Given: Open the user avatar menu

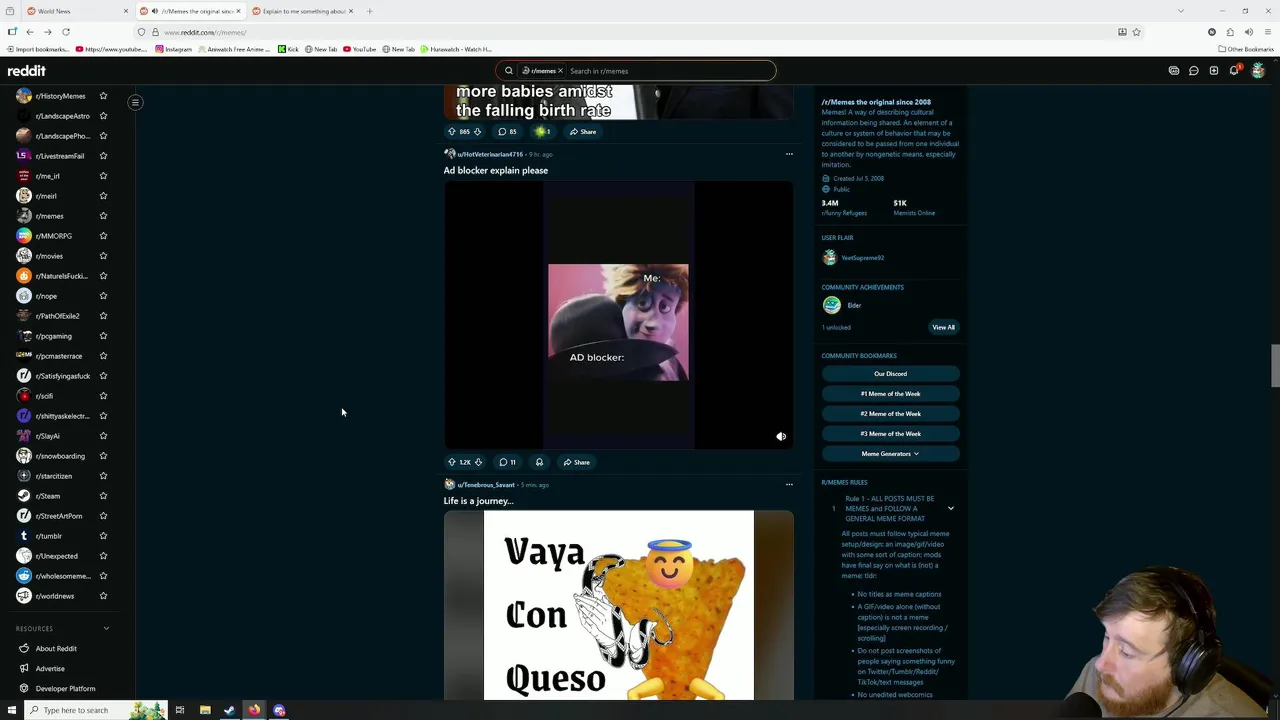Looking at the screenshot, I should [x=1258, y=71].
